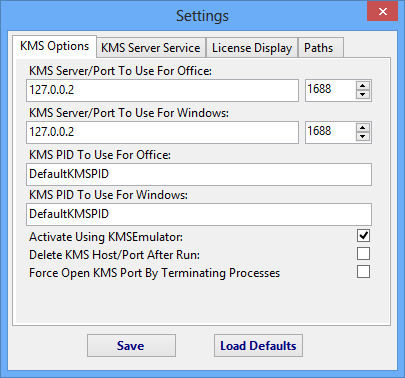This screenshot has width=405, height=378.
Task: Click the 'Delete KMS Host/Port After Run:' label
Action: pos(114,255)
